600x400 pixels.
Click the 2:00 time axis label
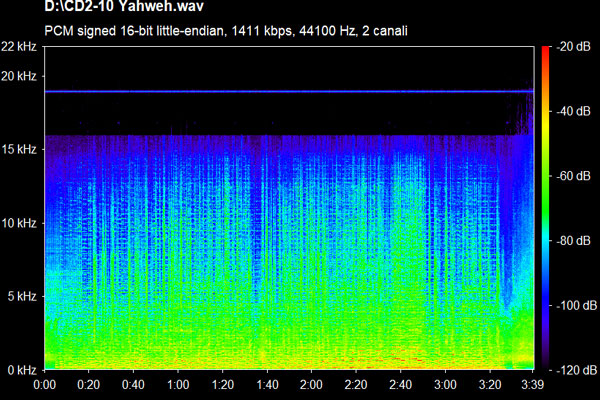tap(311, 384)
